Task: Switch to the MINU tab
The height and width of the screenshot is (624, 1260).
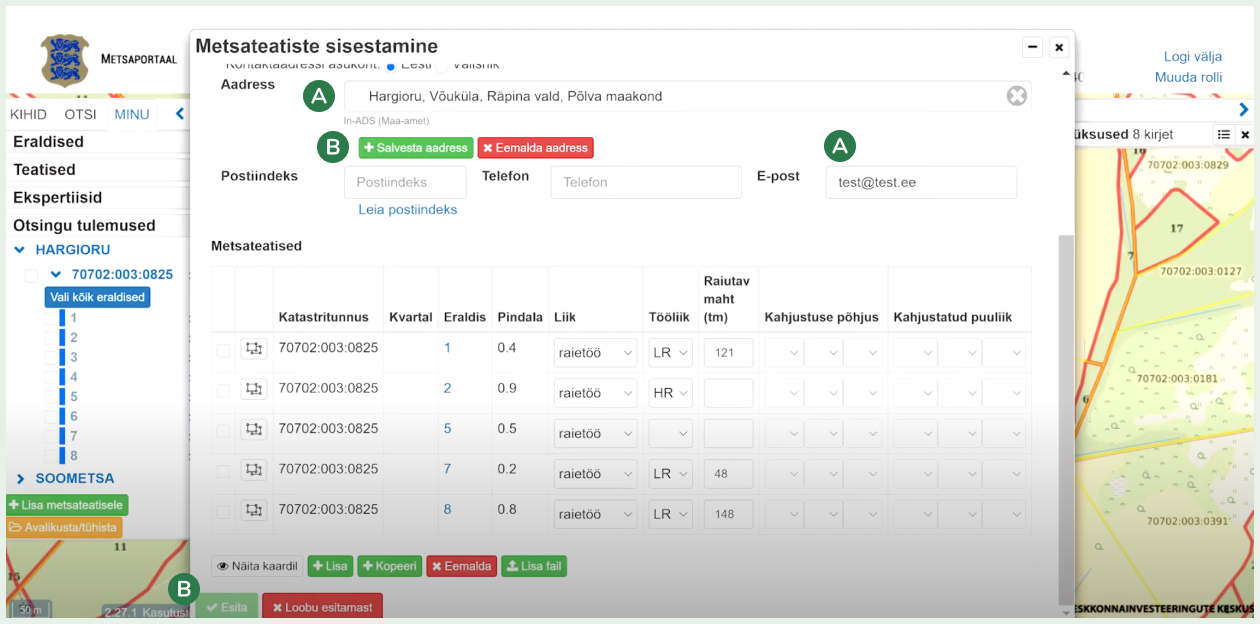Action: click(x=132, y=114)
